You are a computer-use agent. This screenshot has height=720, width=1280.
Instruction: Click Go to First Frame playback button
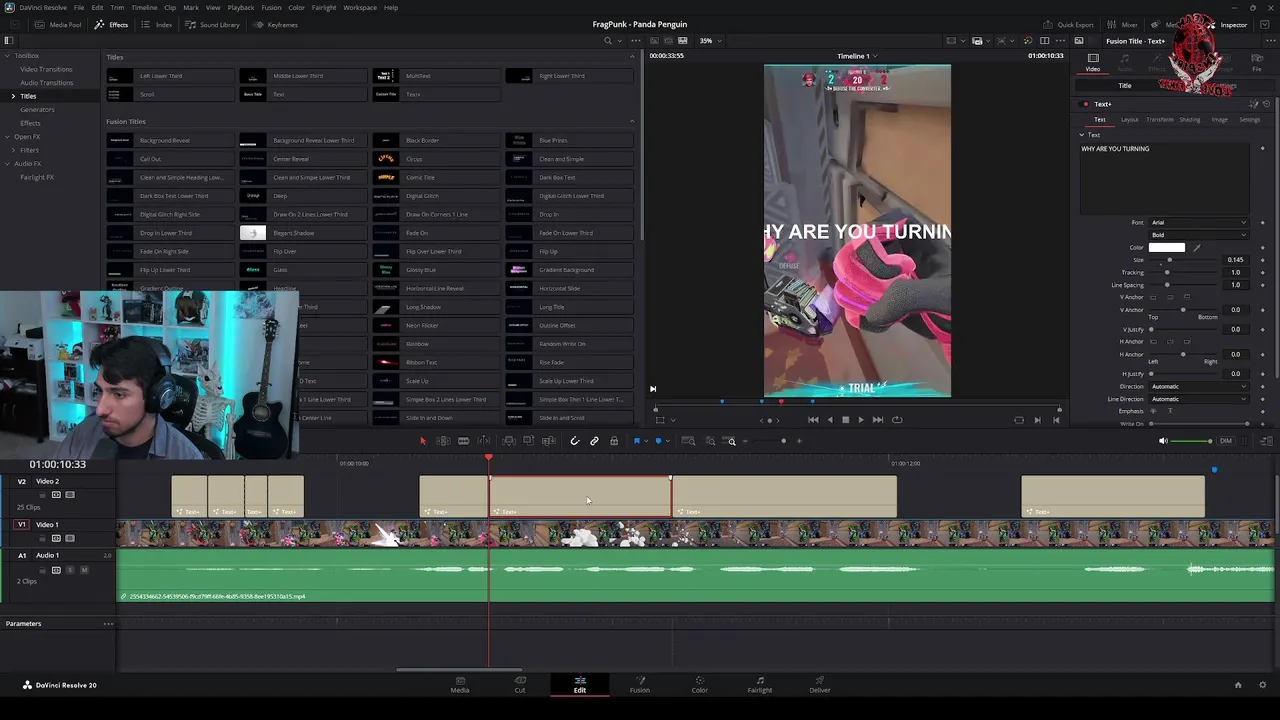pos(813,420)
